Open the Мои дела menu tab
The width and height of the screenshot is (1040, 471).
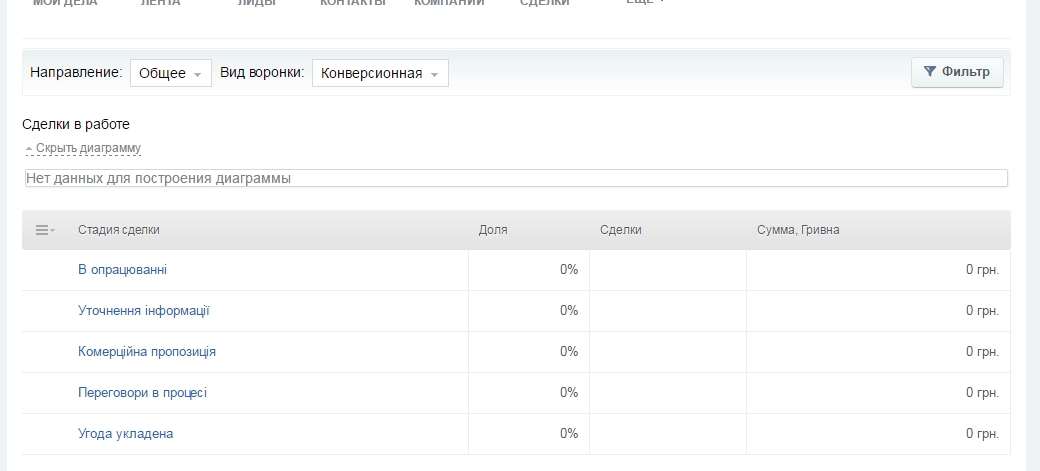click(65, 3)
